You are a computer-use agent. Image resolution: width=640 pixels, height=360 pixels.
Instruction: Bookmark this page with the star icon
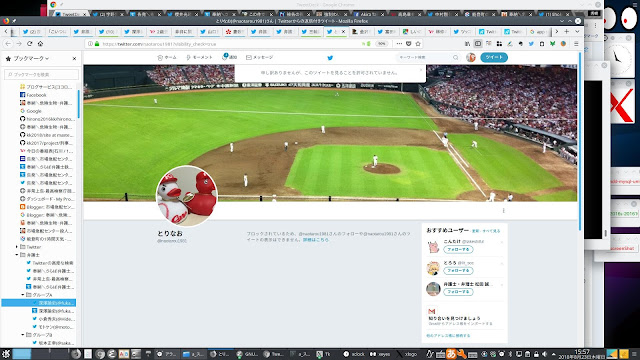tap(418, 44)
